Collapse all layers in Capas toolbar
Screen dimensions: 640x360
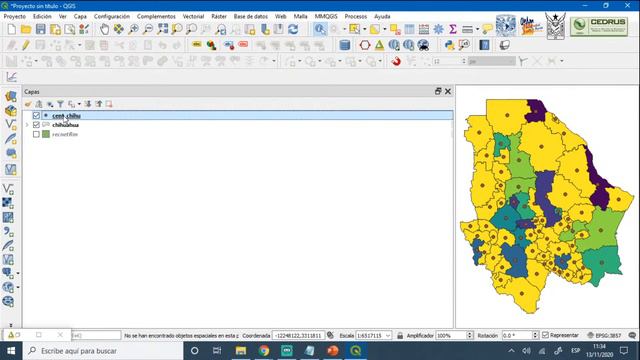click(x=98, y=104)
